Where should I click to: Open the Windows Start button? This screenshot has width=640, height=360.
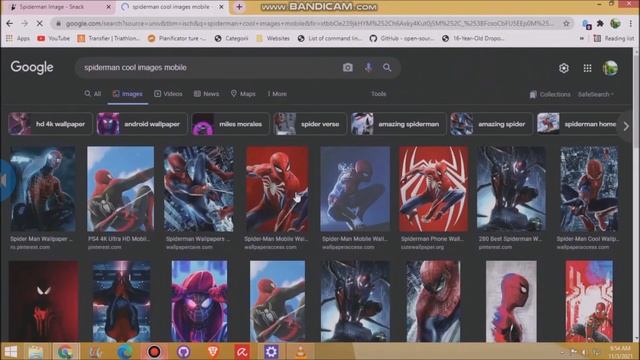10,351
